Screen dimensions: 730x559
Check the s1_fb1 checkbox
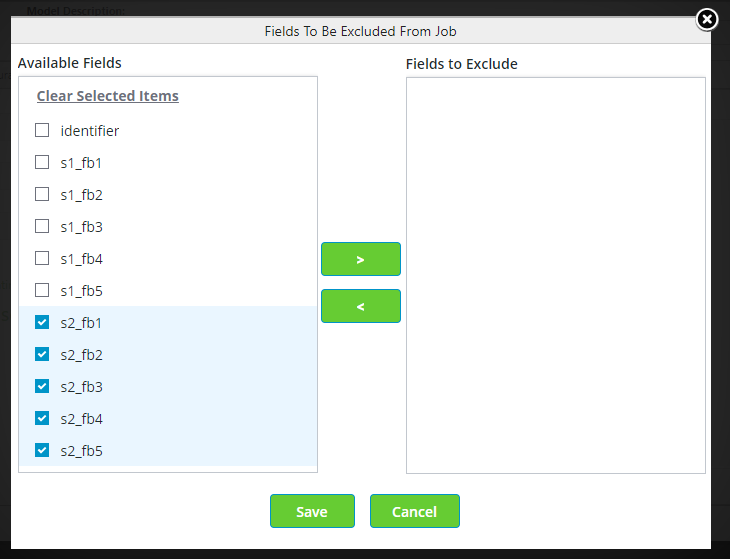click(x=42, y=162)
